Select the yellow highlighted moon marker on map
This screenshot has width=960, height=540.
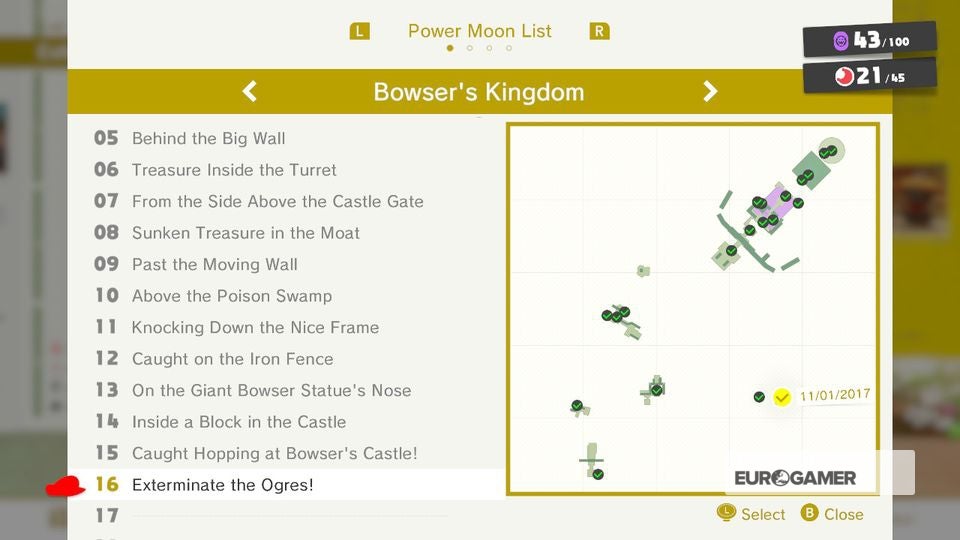pyautogui.click(x=782, y=397)
